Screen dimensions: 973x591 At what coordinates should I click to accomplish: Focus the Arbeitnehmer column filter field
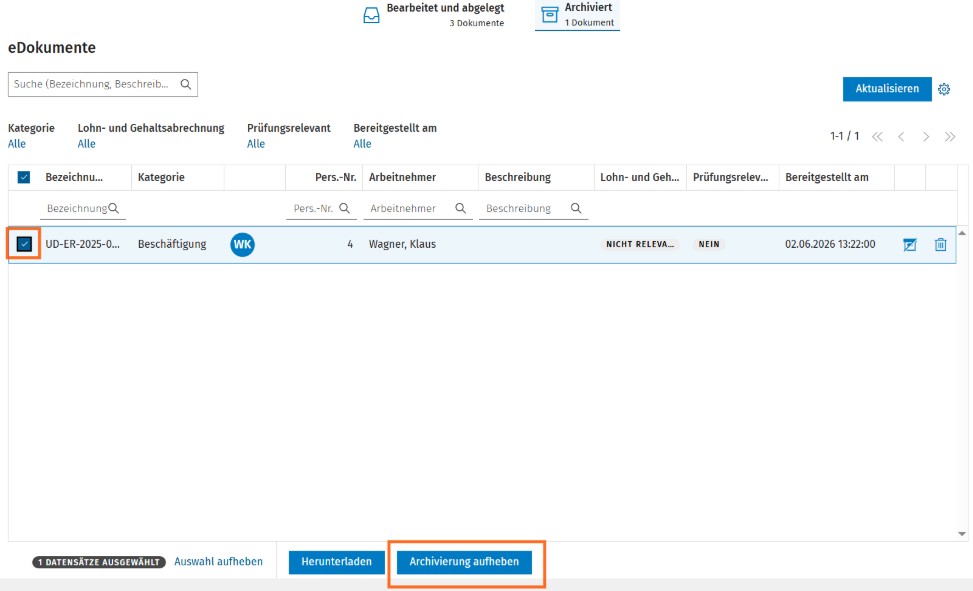tap(418, 209)
